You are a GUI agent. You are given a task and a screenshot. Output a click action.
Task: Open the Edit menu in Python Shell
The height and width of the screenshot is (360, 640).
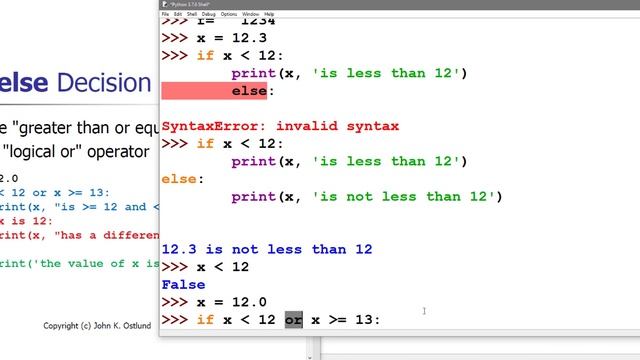pos(178,14)
